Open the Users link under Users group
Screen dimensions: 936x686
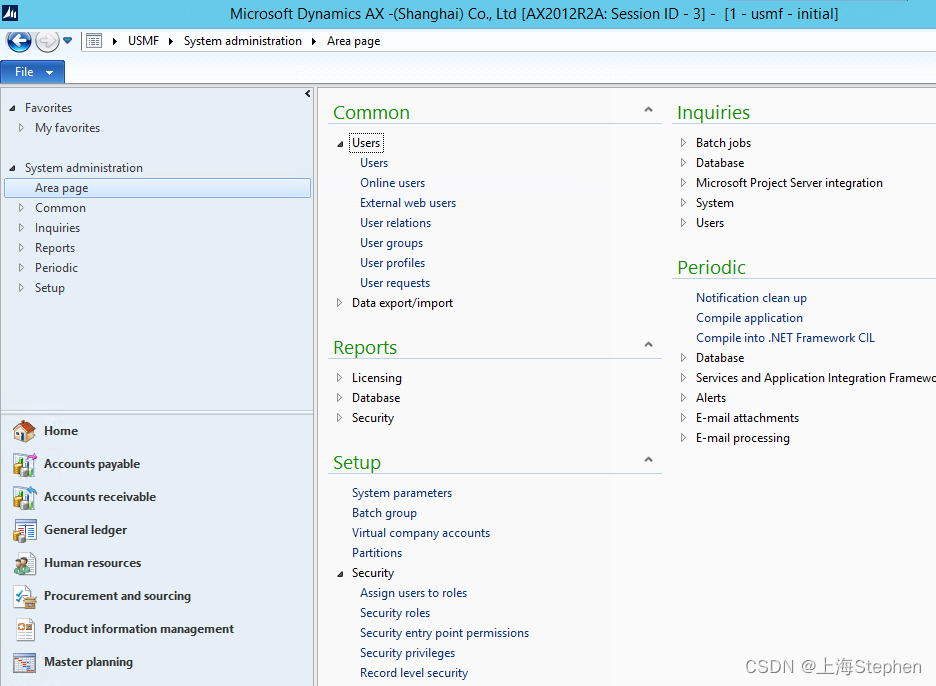coord(374,163)
